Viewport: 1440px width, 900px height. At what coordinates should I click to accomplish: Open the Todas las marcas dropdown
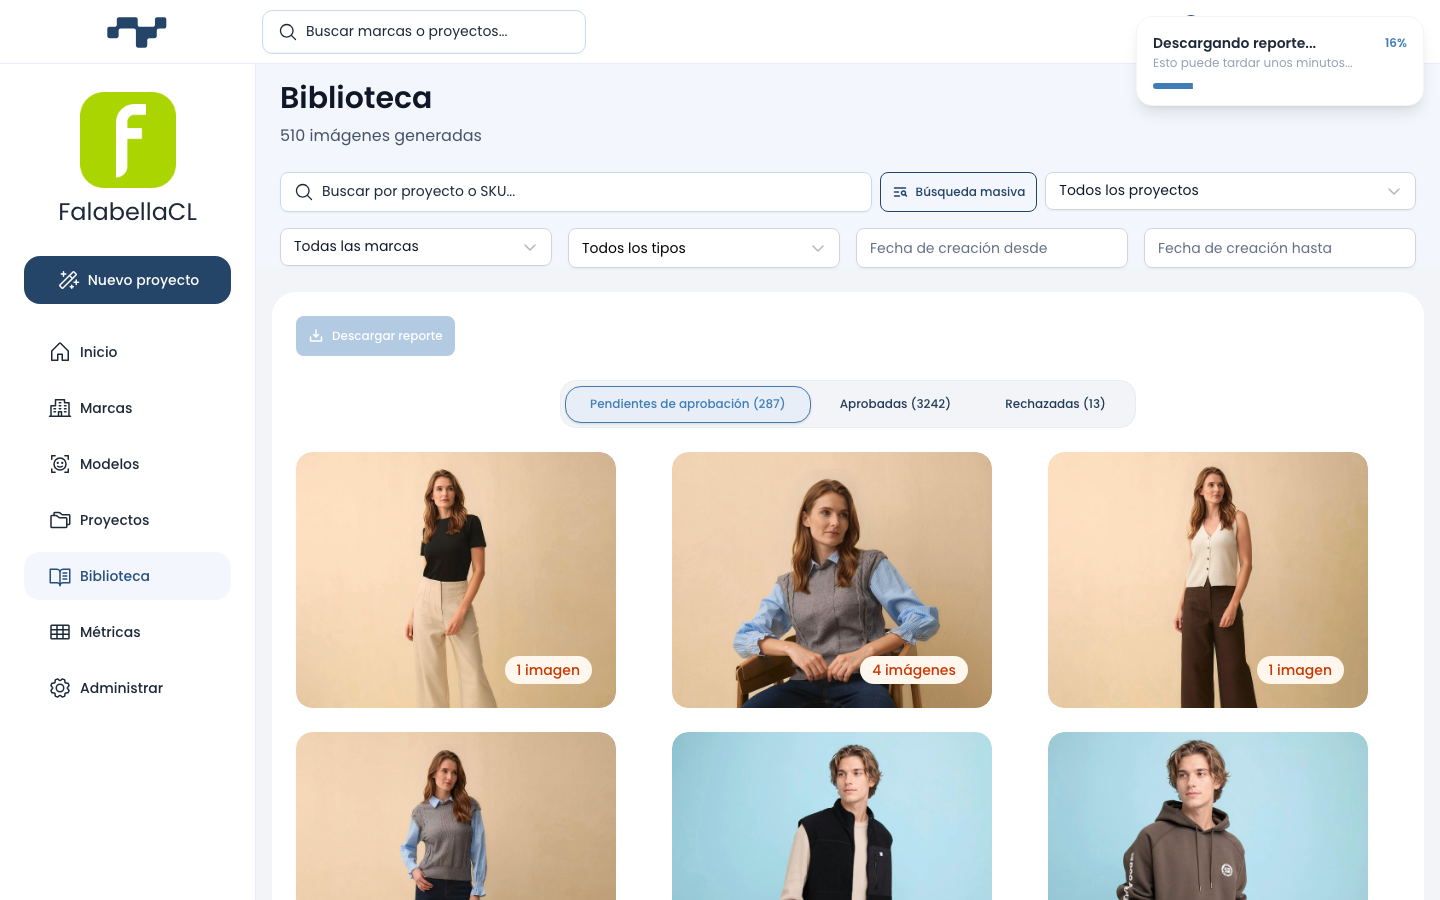(416, 247)
